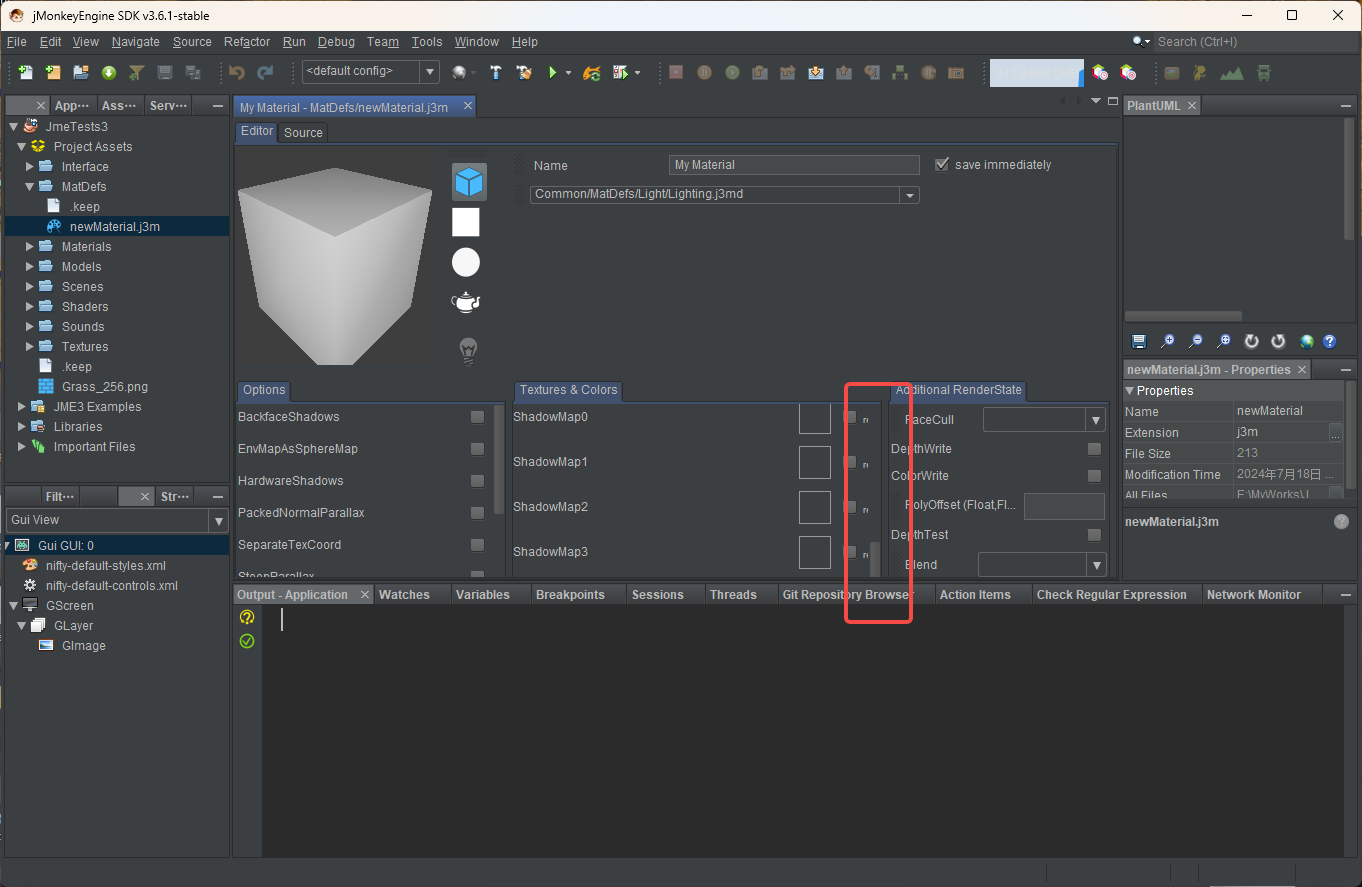Select nifty-default-controls.xml in the tree
1362x887 pixels.
click(x=111, y=586)
